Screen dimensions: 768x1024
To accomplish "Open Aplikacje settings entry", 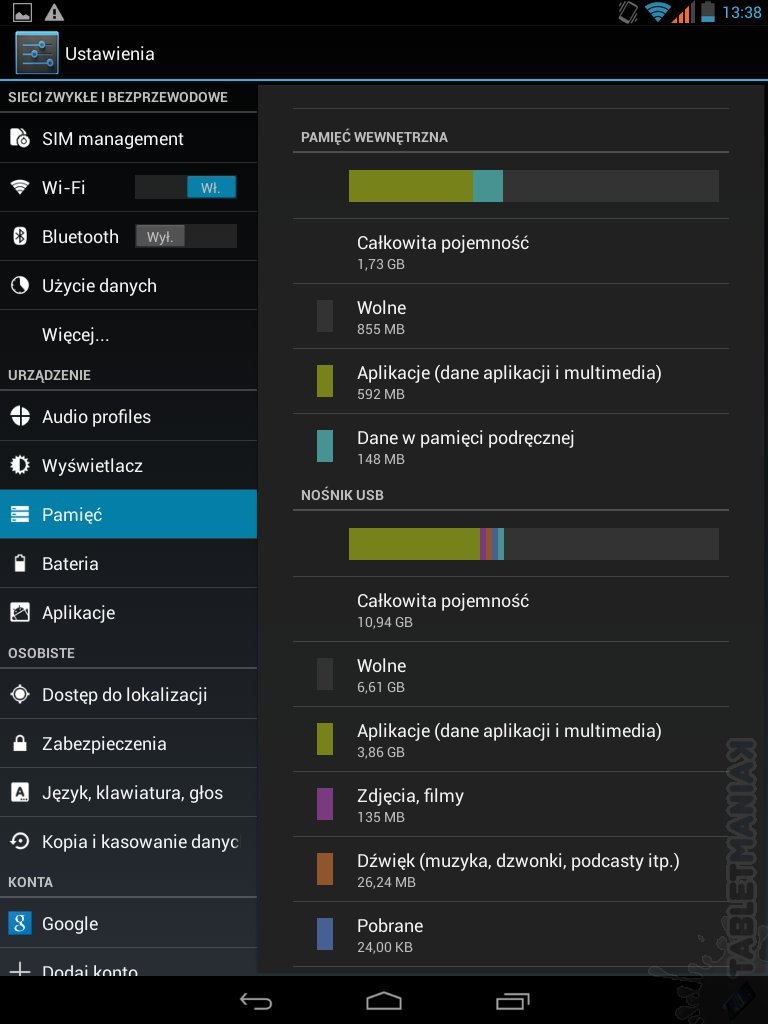I will pos(78,613).
